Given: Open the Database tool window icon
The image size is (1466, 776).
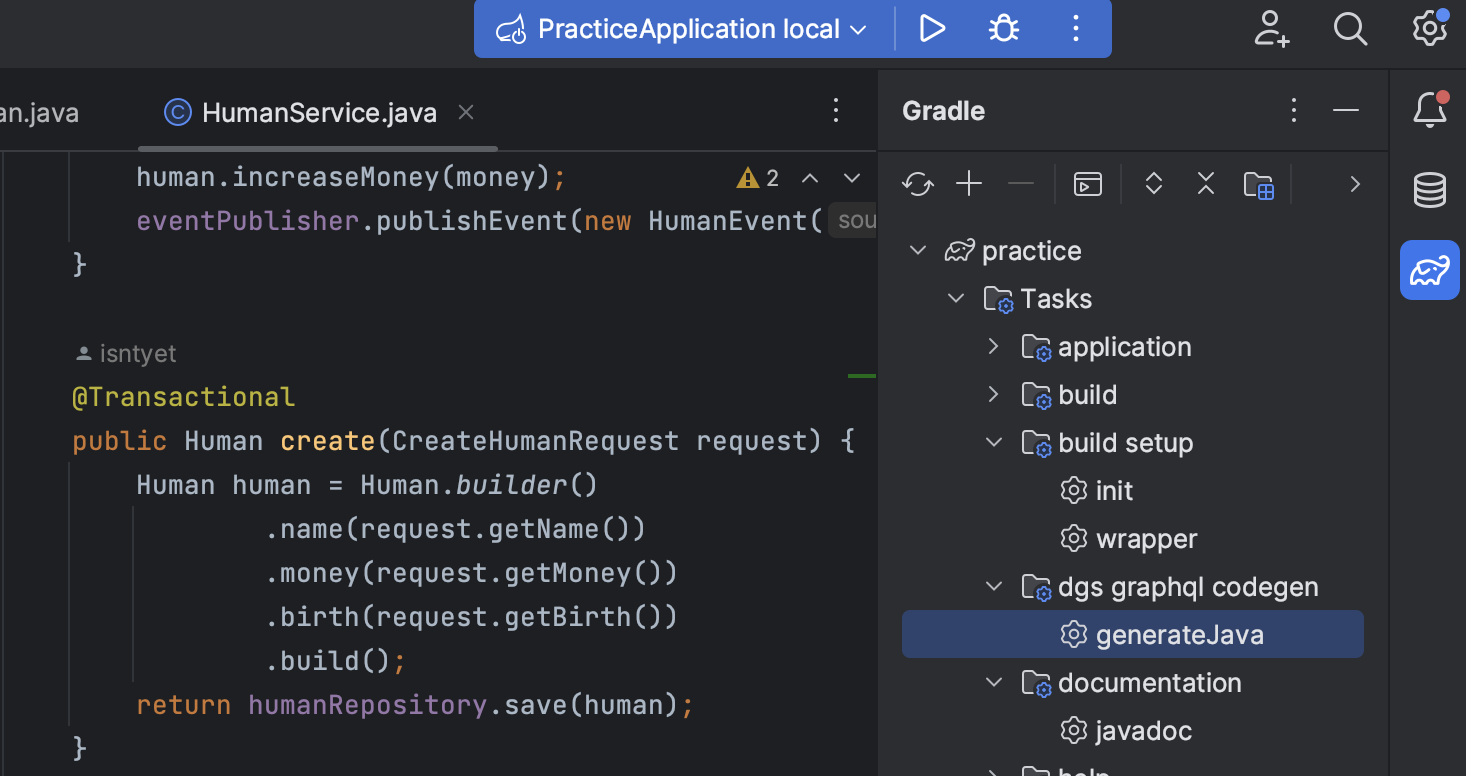Looking at the screenshot, I should (x=1429, y=190).
